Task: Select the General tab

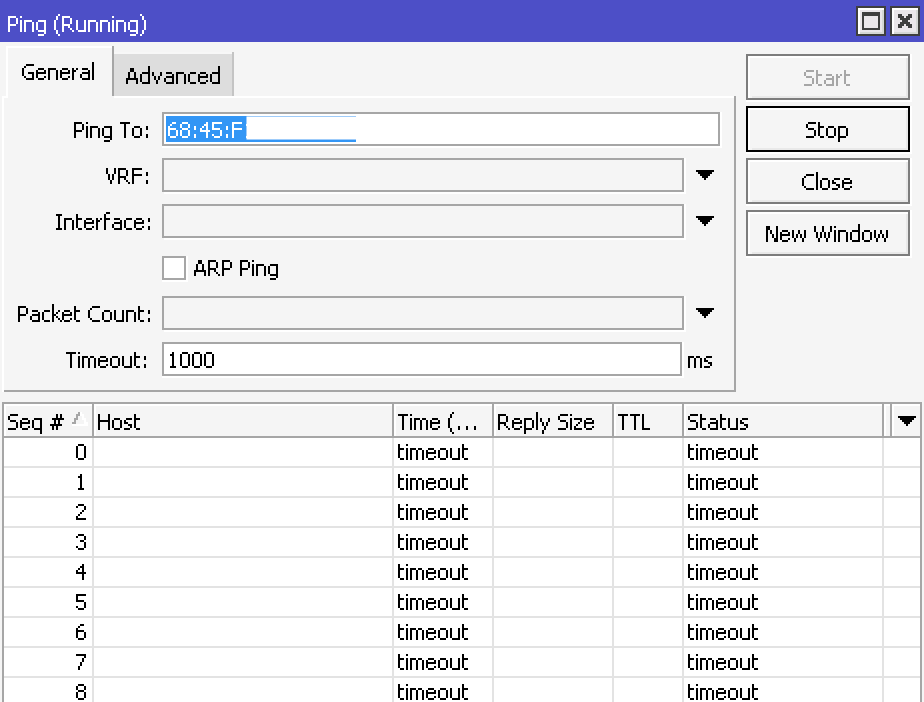Action: [x=58, y=72]
